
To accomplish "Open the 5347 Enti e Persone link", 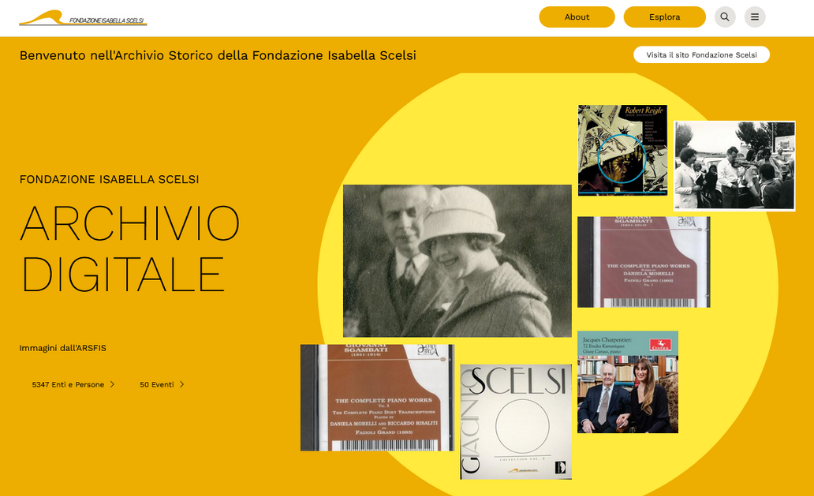I will click(x=73, y=384).
